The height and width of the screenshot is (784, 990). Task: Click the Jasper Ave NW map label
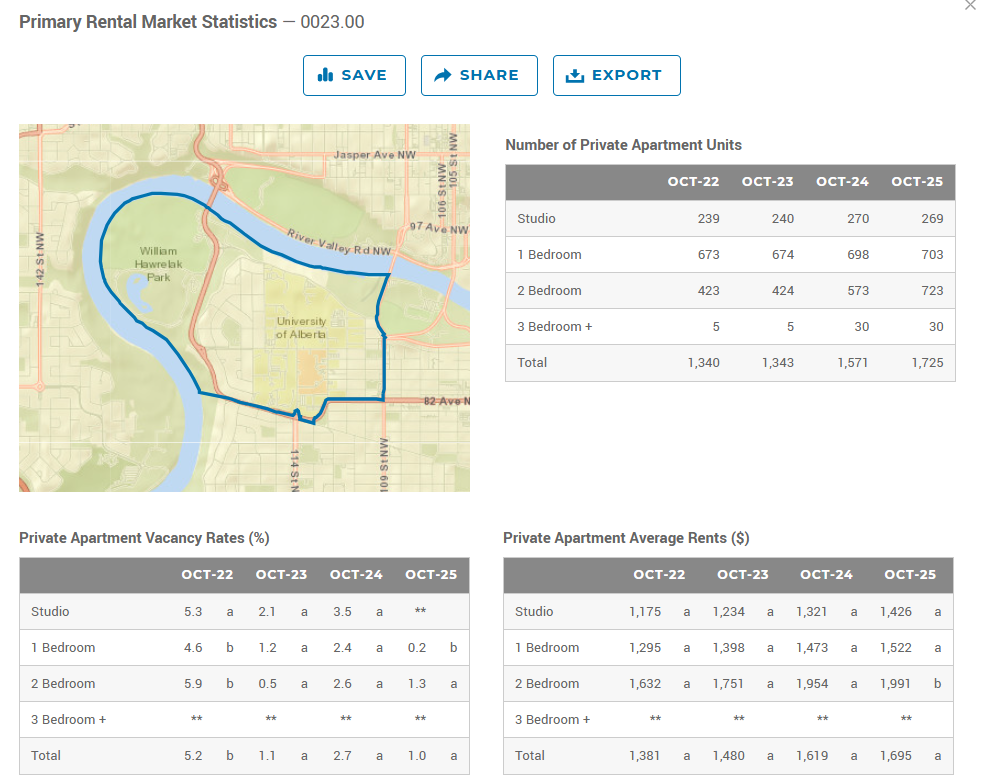pos(374,155)
